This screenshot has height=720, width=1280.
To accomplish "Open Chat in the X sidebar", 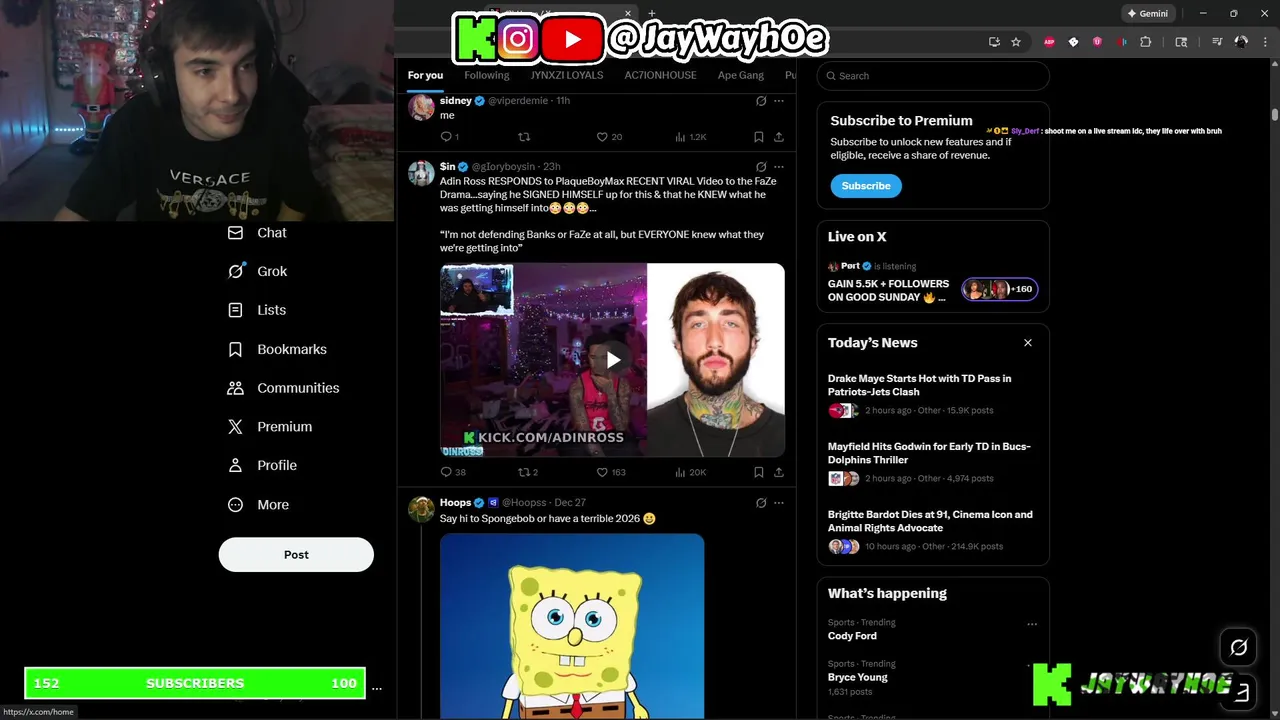I will click(257, 233).
